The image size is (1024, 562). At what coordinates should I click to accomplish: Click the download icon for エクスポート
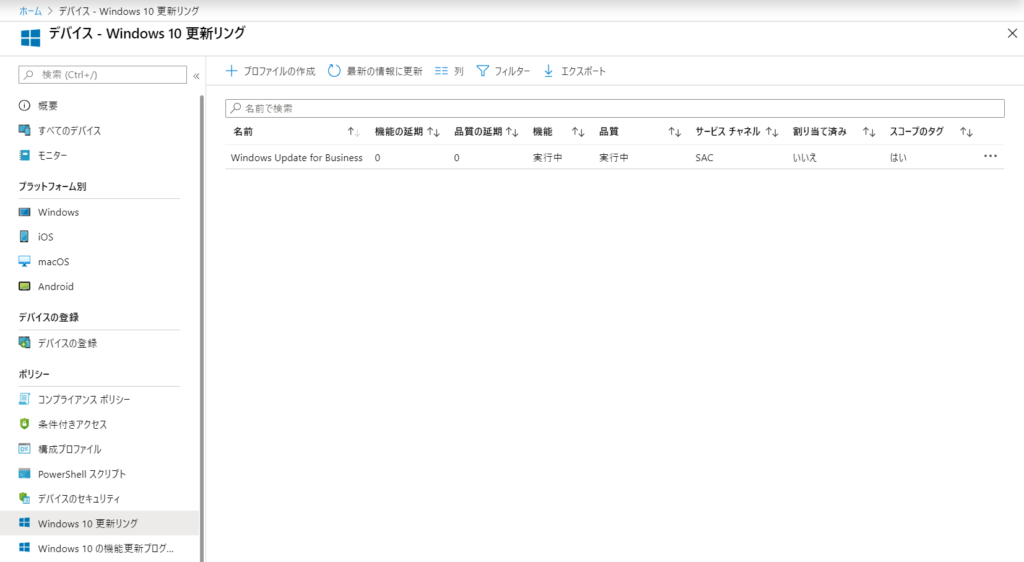[549, 70]
